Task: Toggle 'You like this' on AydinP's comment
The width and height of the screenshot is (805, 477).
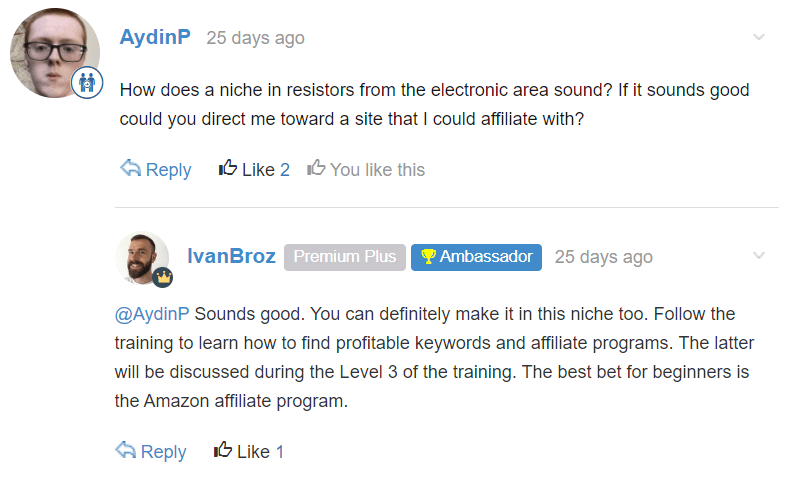Action: coord(366,169)
